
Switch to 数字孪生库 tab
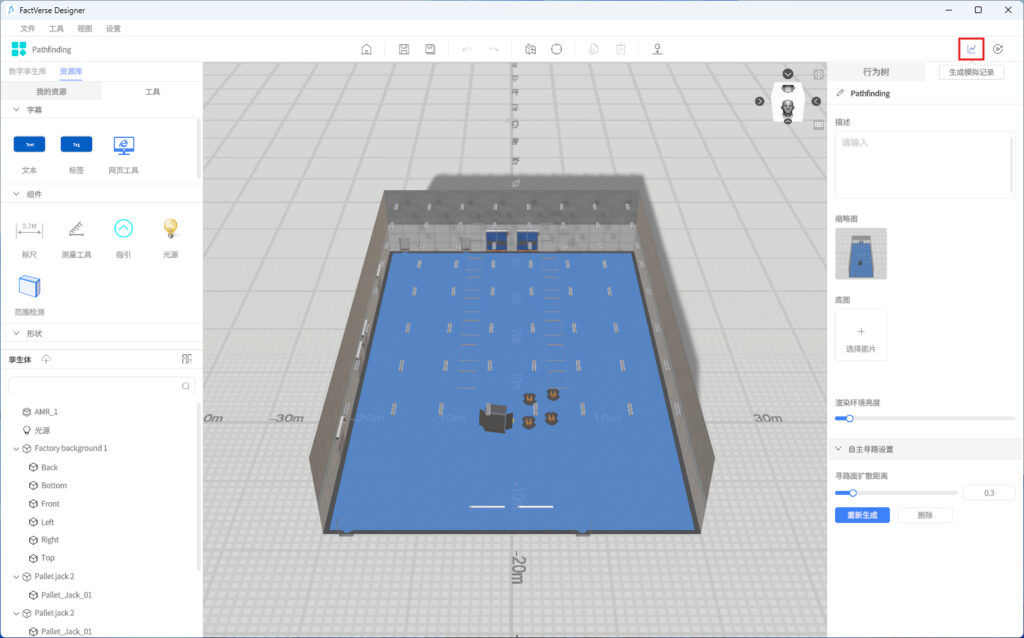click(x=27, y=71)
